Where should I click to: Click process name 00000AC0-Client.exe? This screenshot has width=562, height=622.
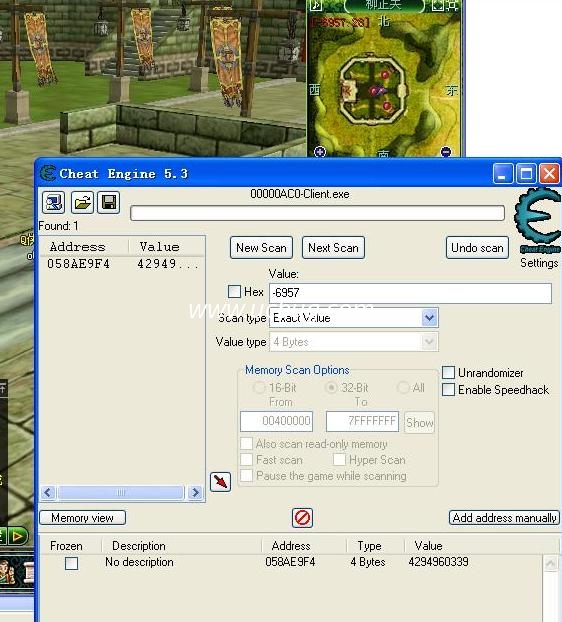[300, 194]
